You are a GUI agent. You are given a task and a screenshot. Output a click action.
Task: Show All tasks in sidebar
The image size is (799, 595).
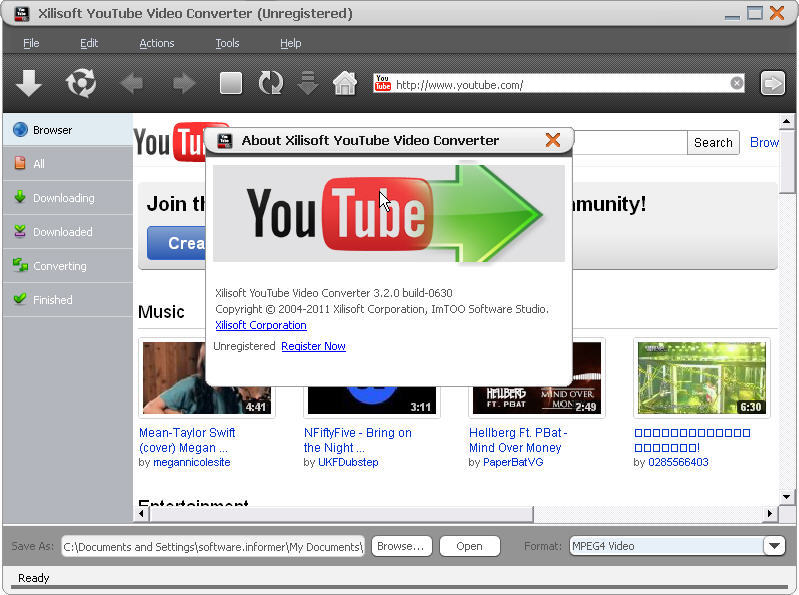click(68, 164)
